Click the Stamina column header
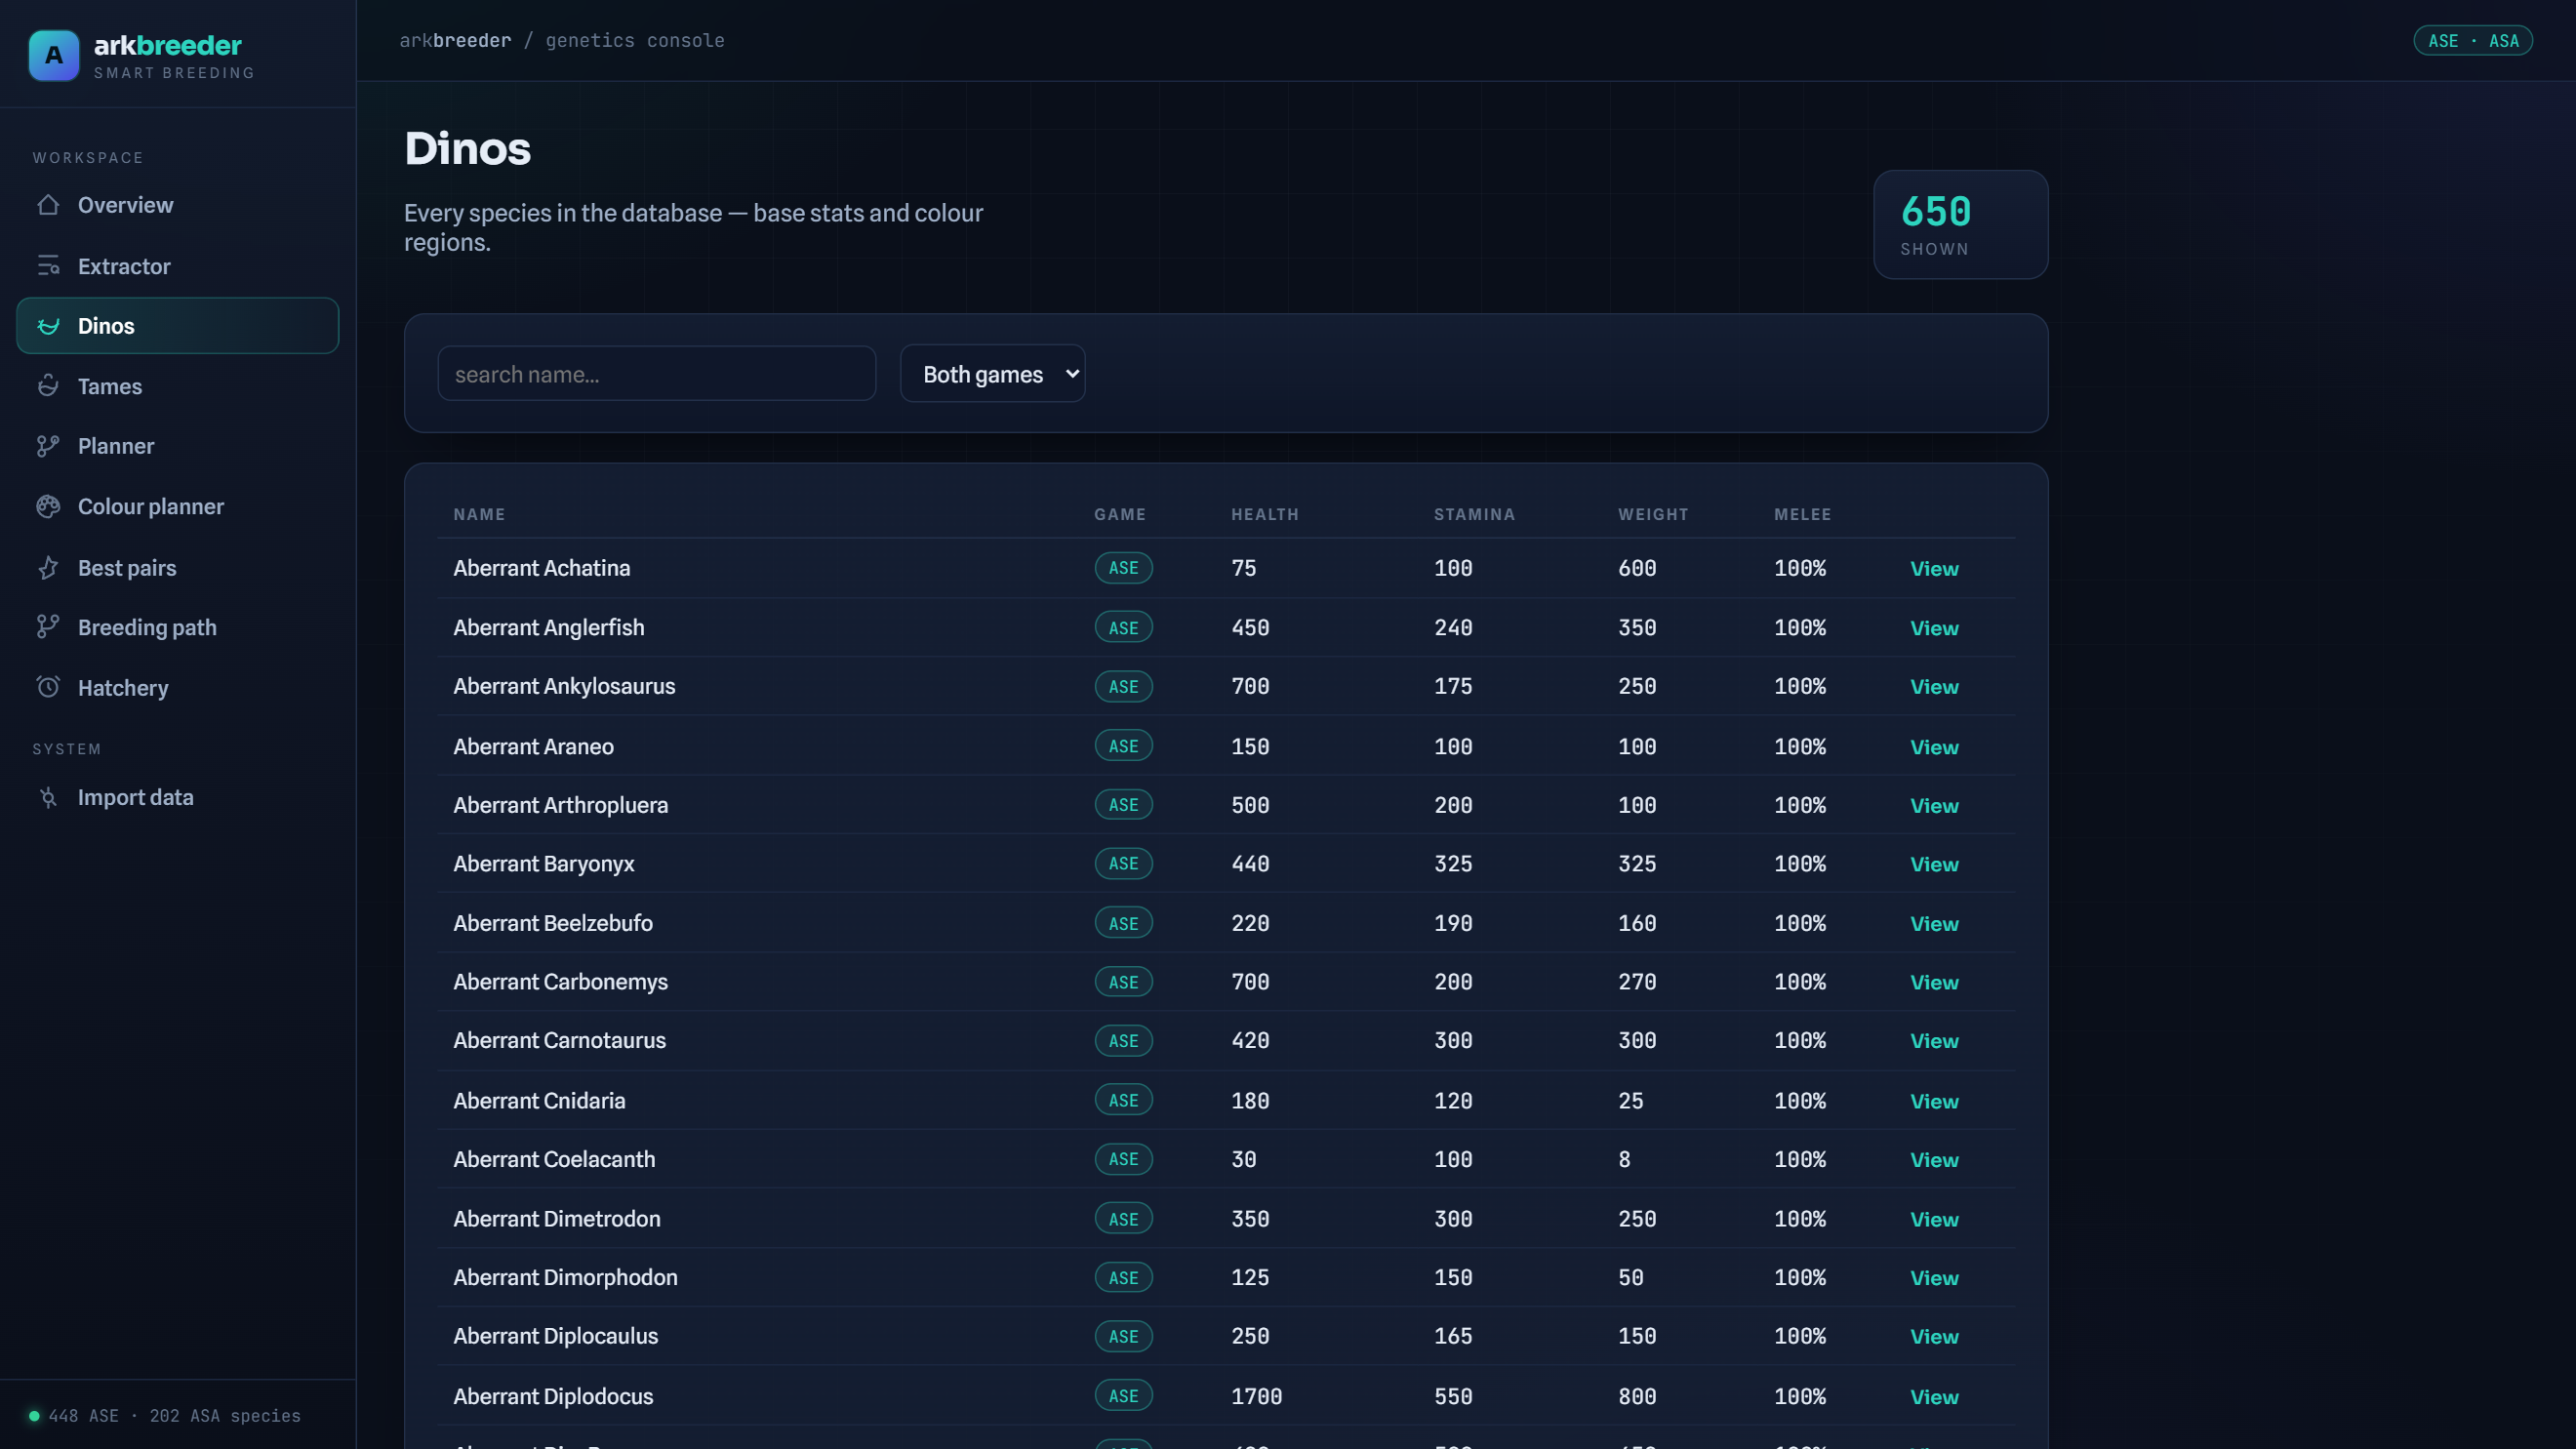 [x=1474, y=514]
